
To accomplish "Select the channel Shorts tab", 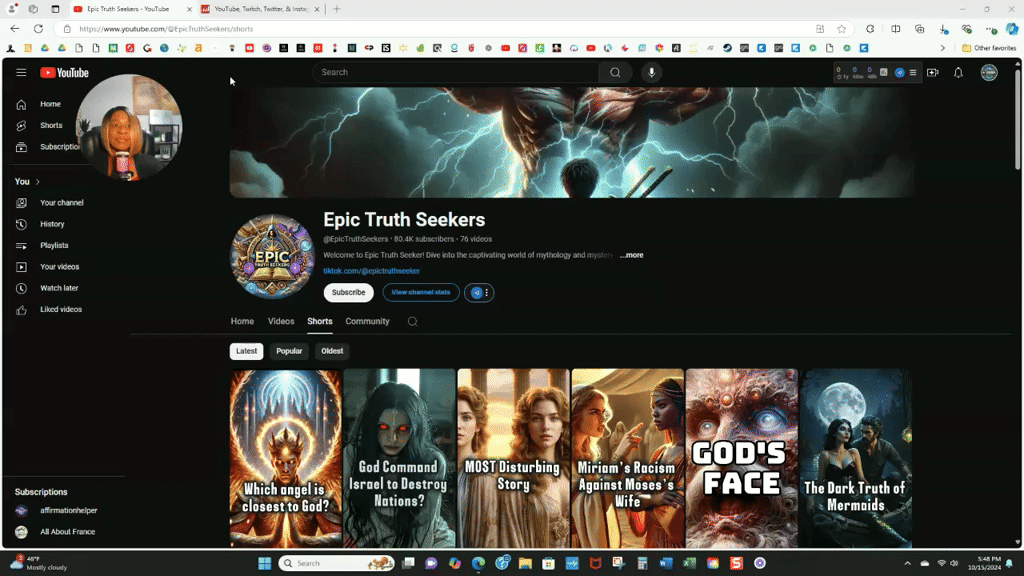I will click(x=320, y=321).
